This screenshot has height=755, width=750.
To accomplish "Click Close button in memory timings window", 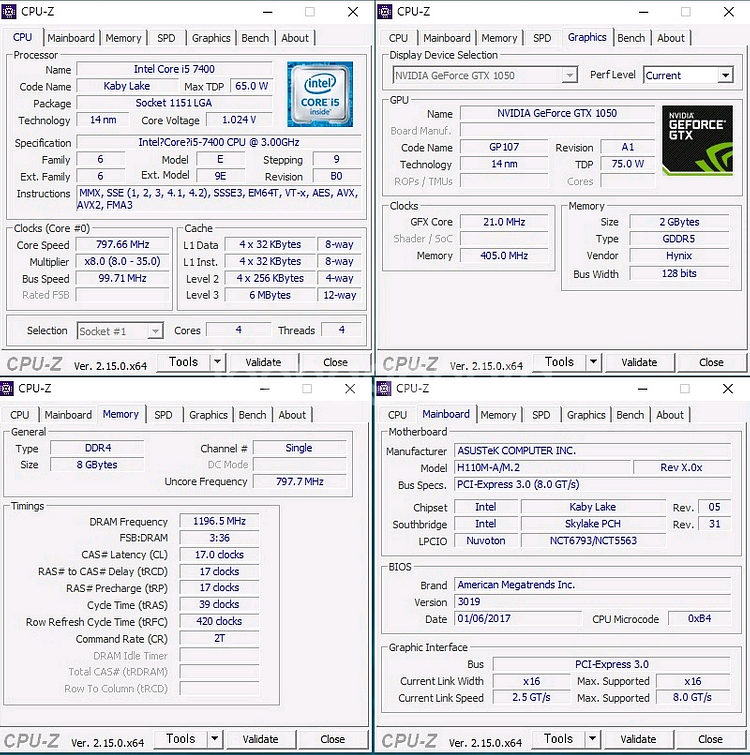I will (x=333, y=739).
